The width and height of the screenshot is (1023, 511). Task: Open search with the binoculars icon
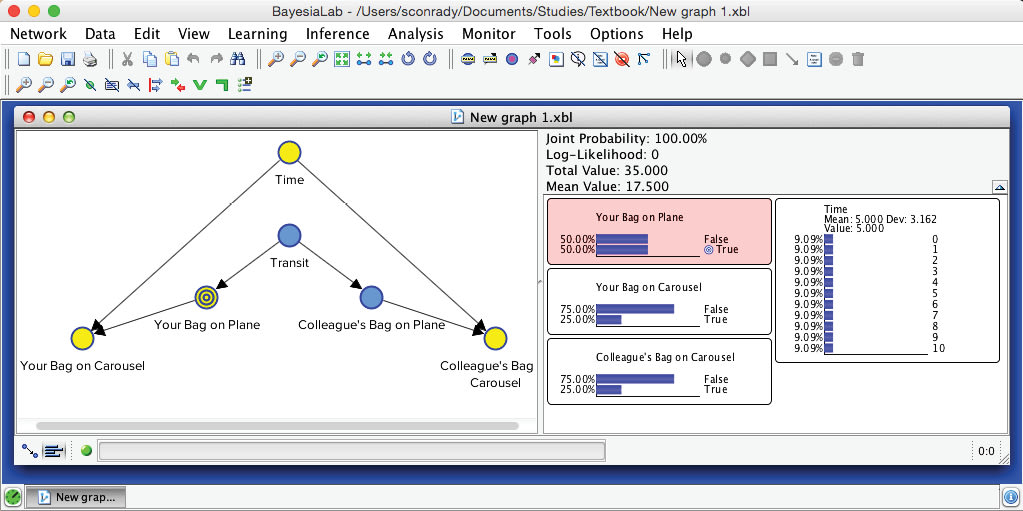point(237,59)
